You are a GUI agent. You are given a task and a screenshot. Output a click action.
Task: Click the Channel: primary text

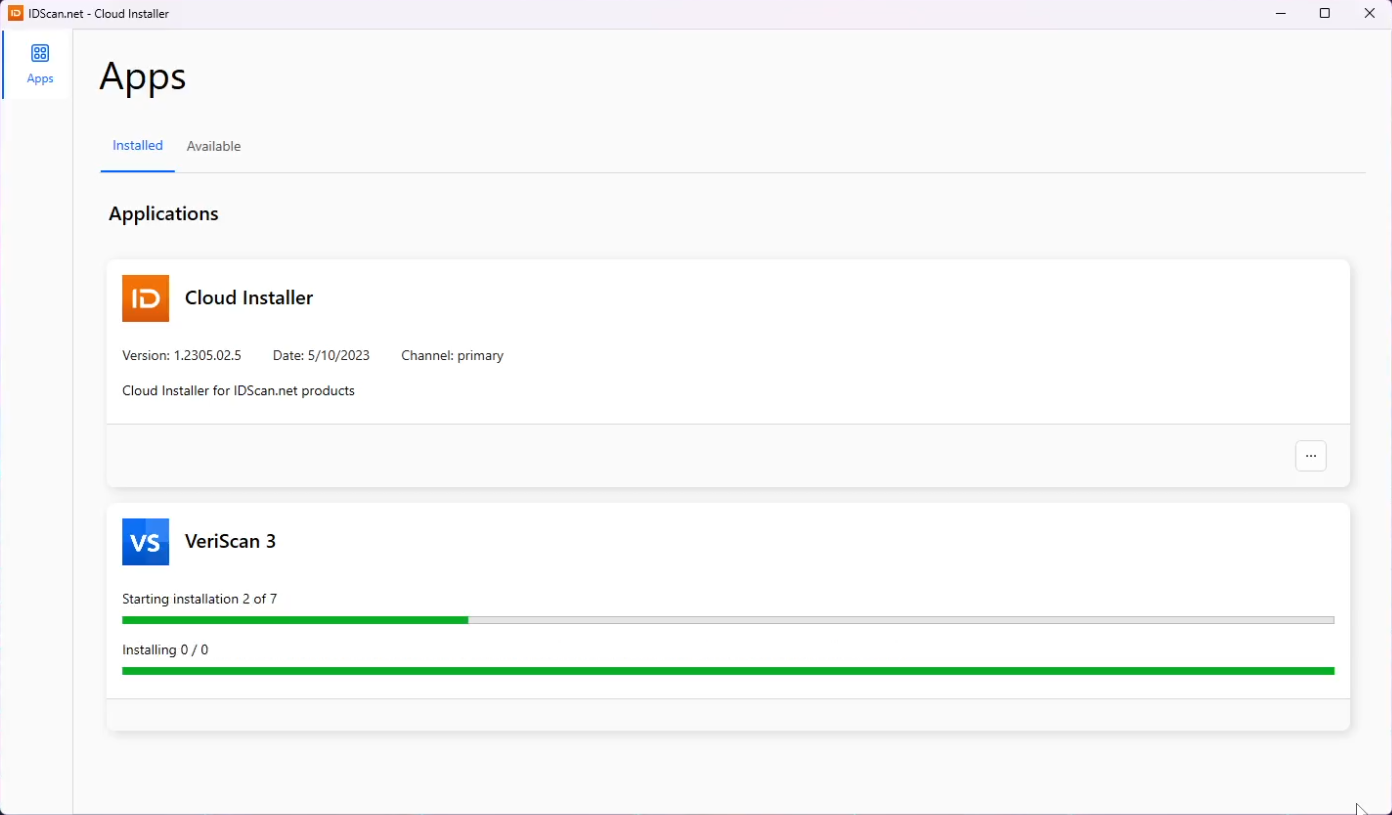pyautogui.click(x=452, y=356)
